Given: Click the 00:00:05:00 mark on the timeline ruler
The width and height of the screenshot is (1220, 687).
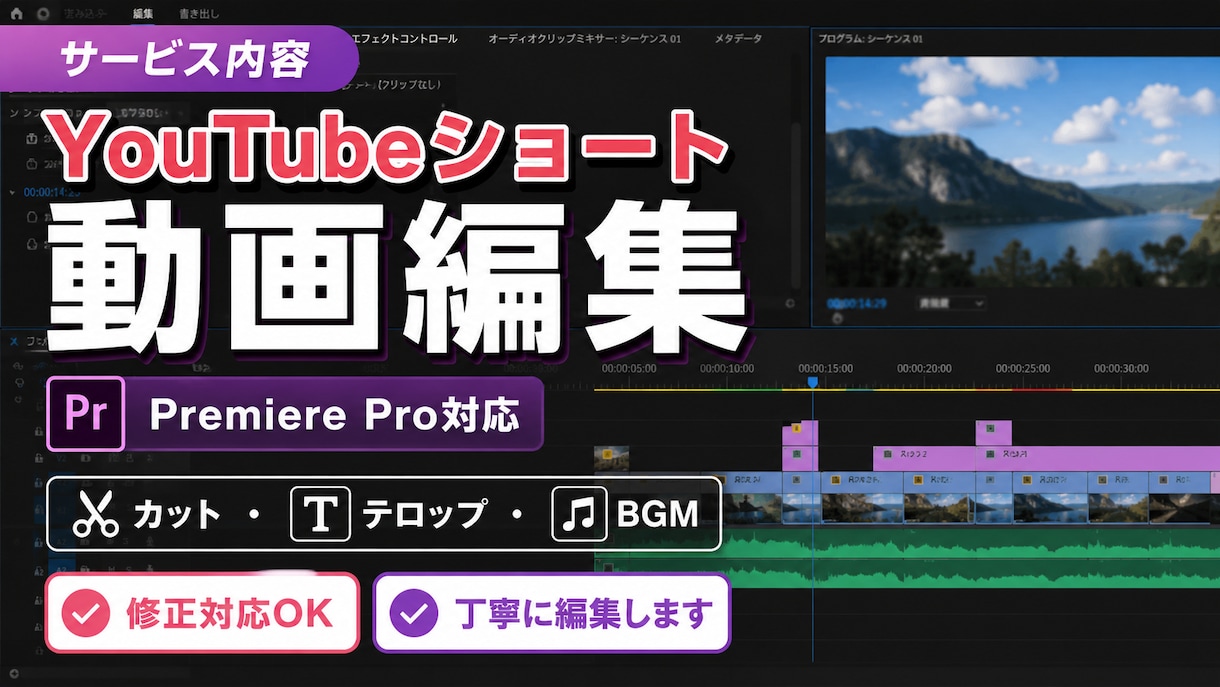Looking at the screenshot, I should click(x=629, y=369).
